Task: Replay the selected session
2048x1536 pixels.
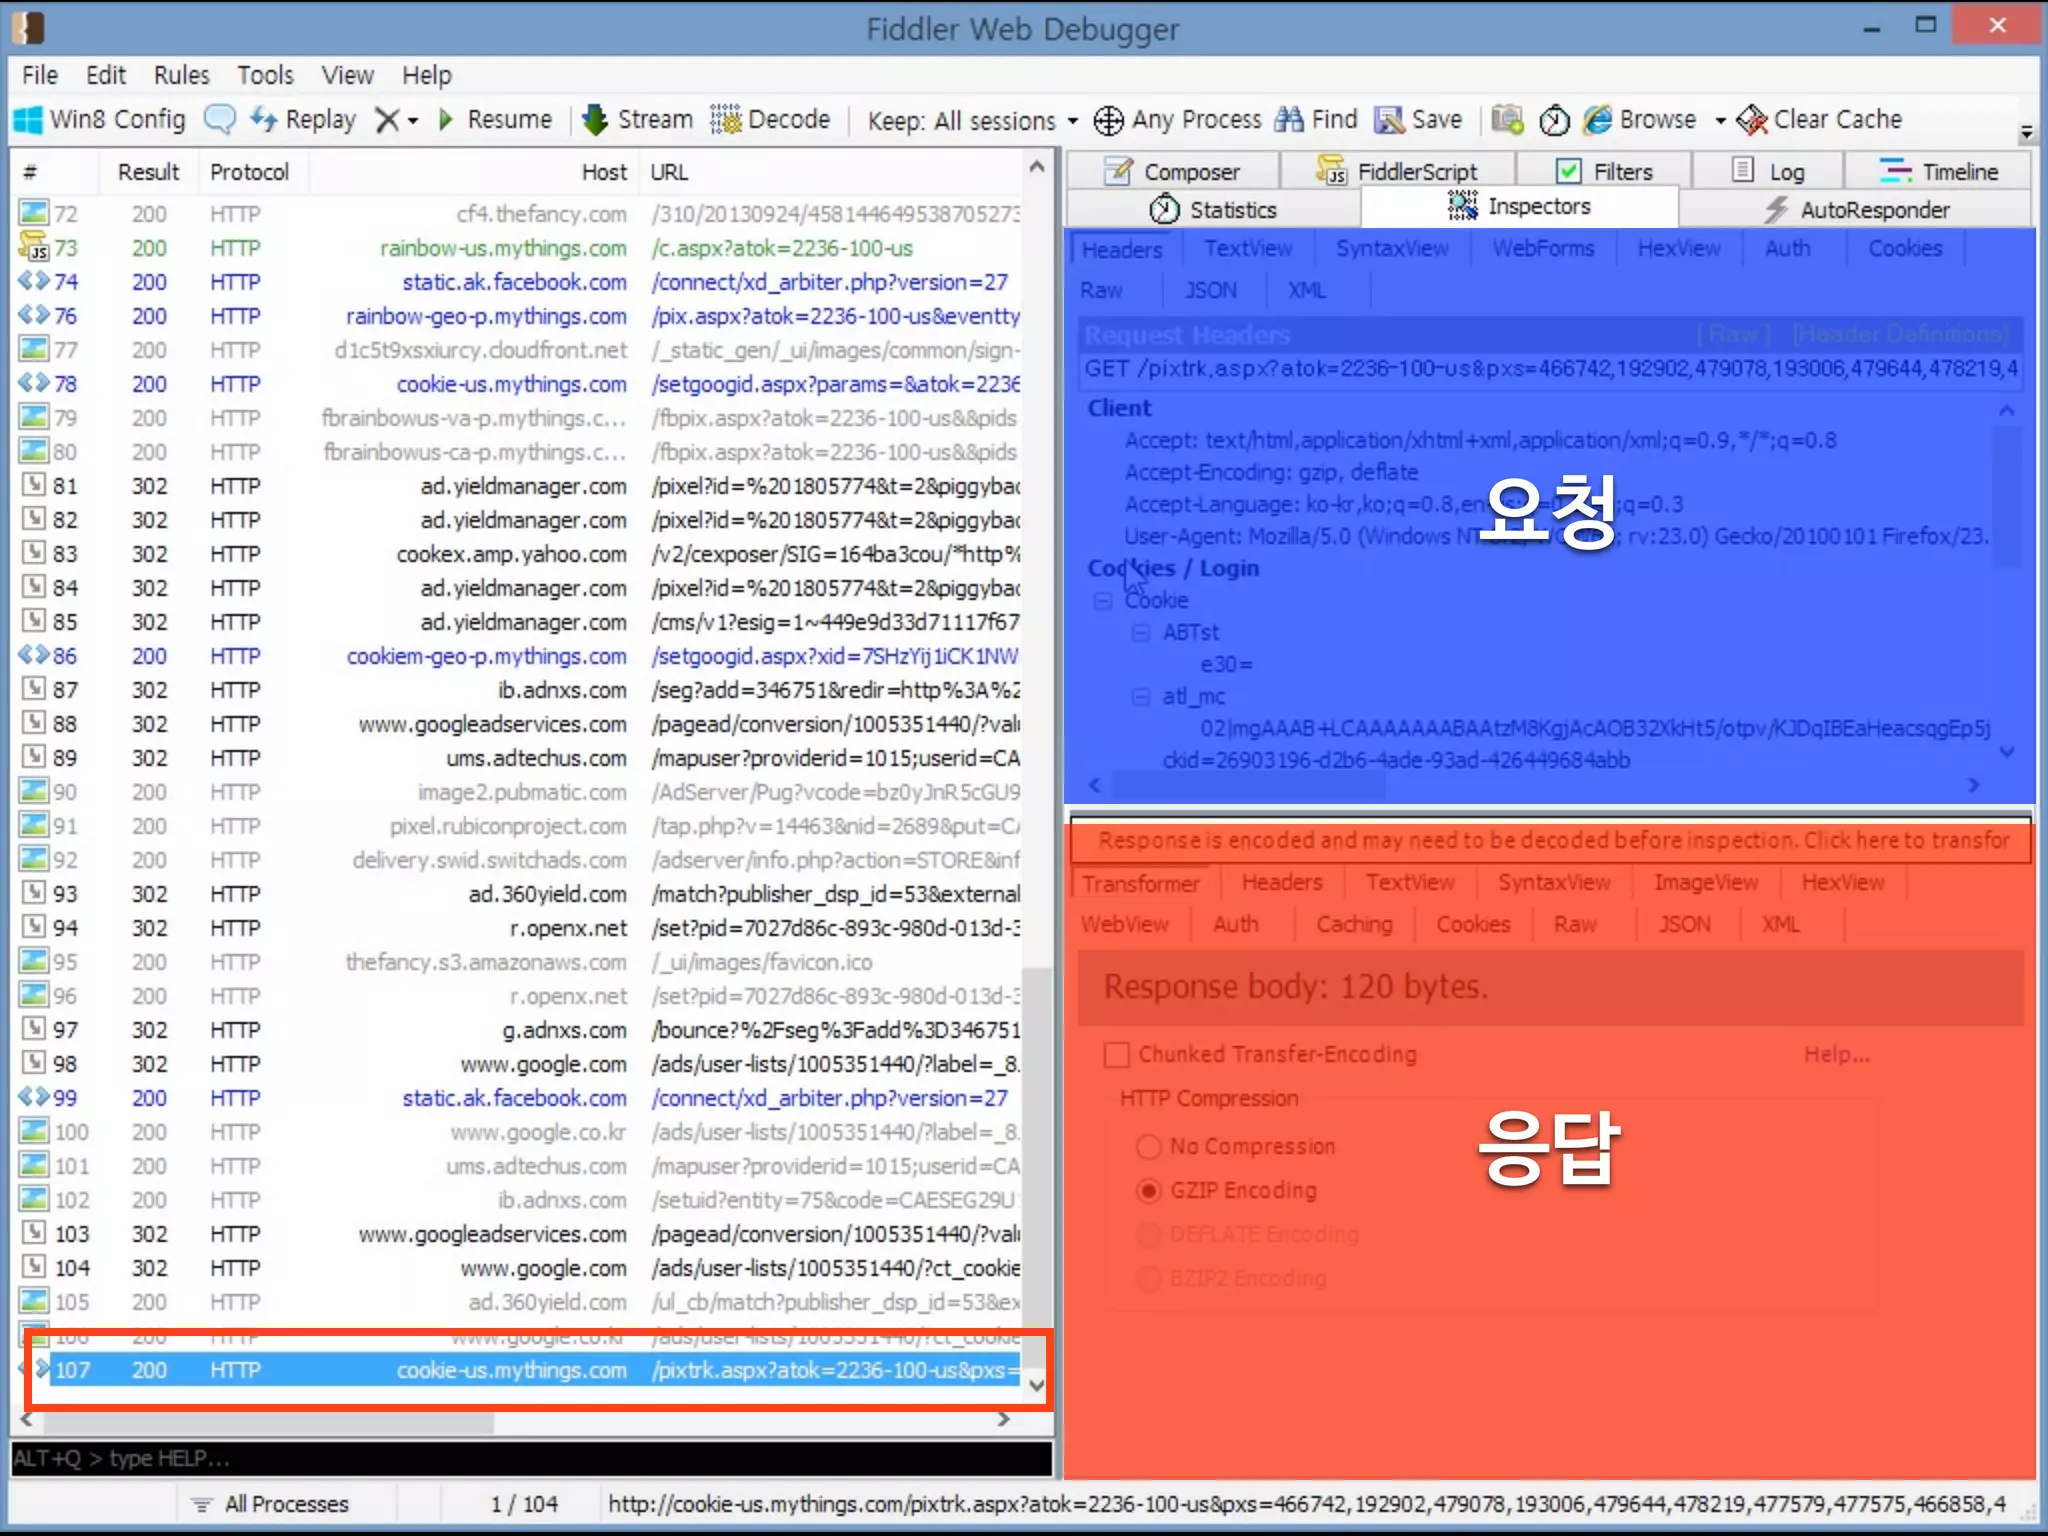Action: tap(304, 120)
